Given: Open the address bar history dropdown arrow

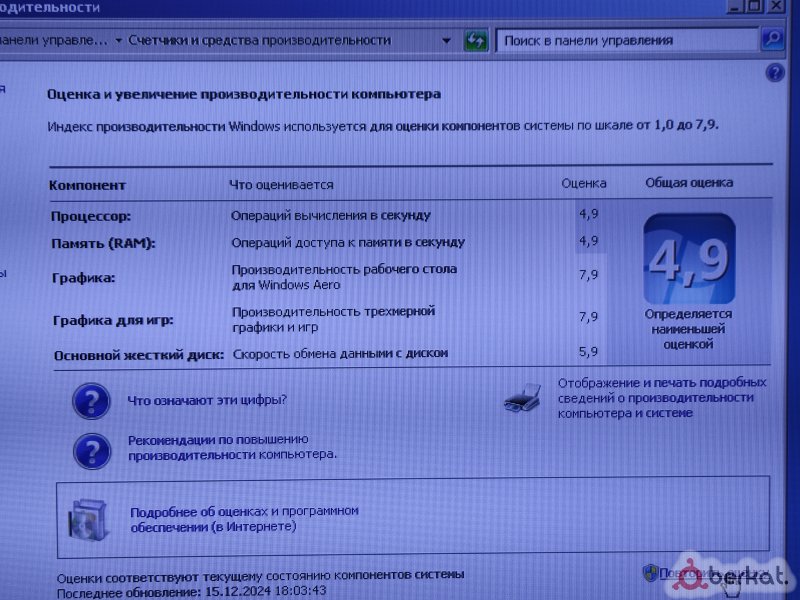Looking at the screenshot, I should click(x=446, y=40).
